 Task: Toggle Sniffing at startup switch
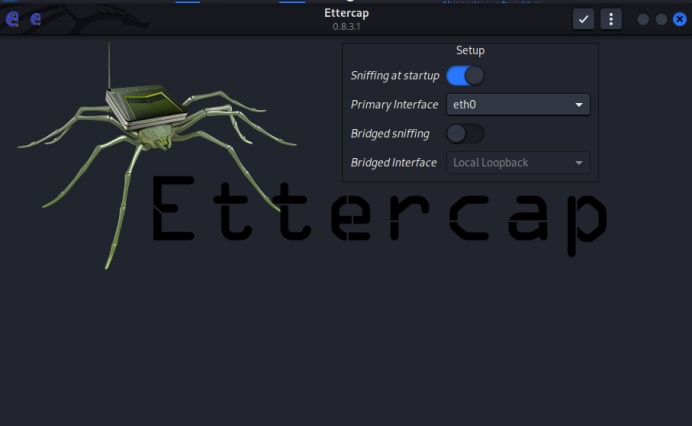pyautogui.click(x=465, y=76)
